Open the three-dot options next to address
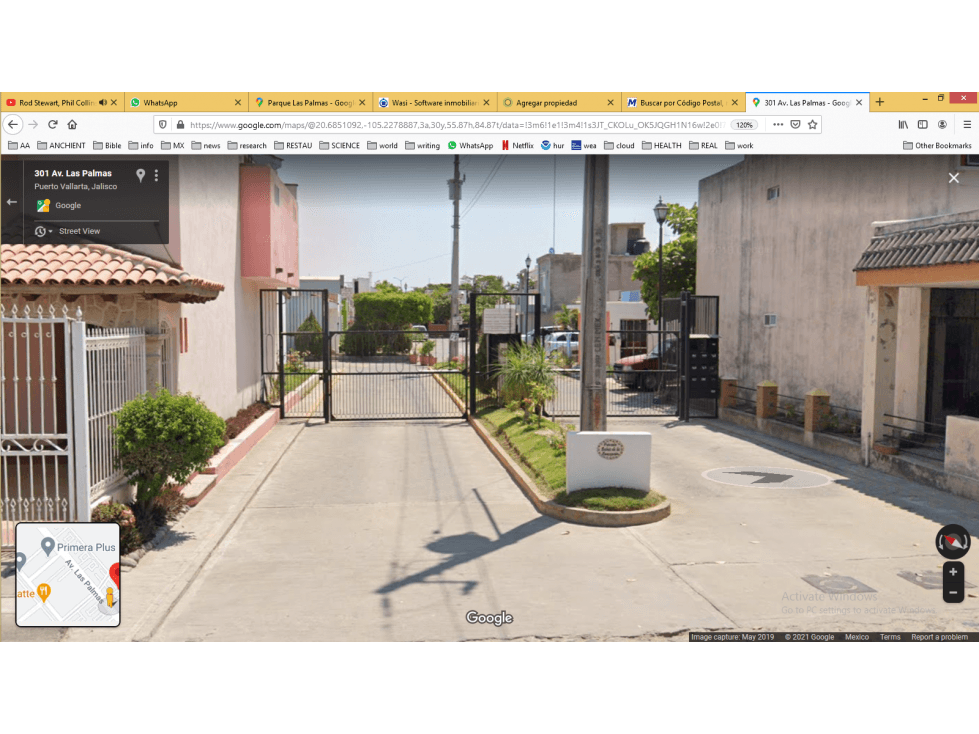 156,175
